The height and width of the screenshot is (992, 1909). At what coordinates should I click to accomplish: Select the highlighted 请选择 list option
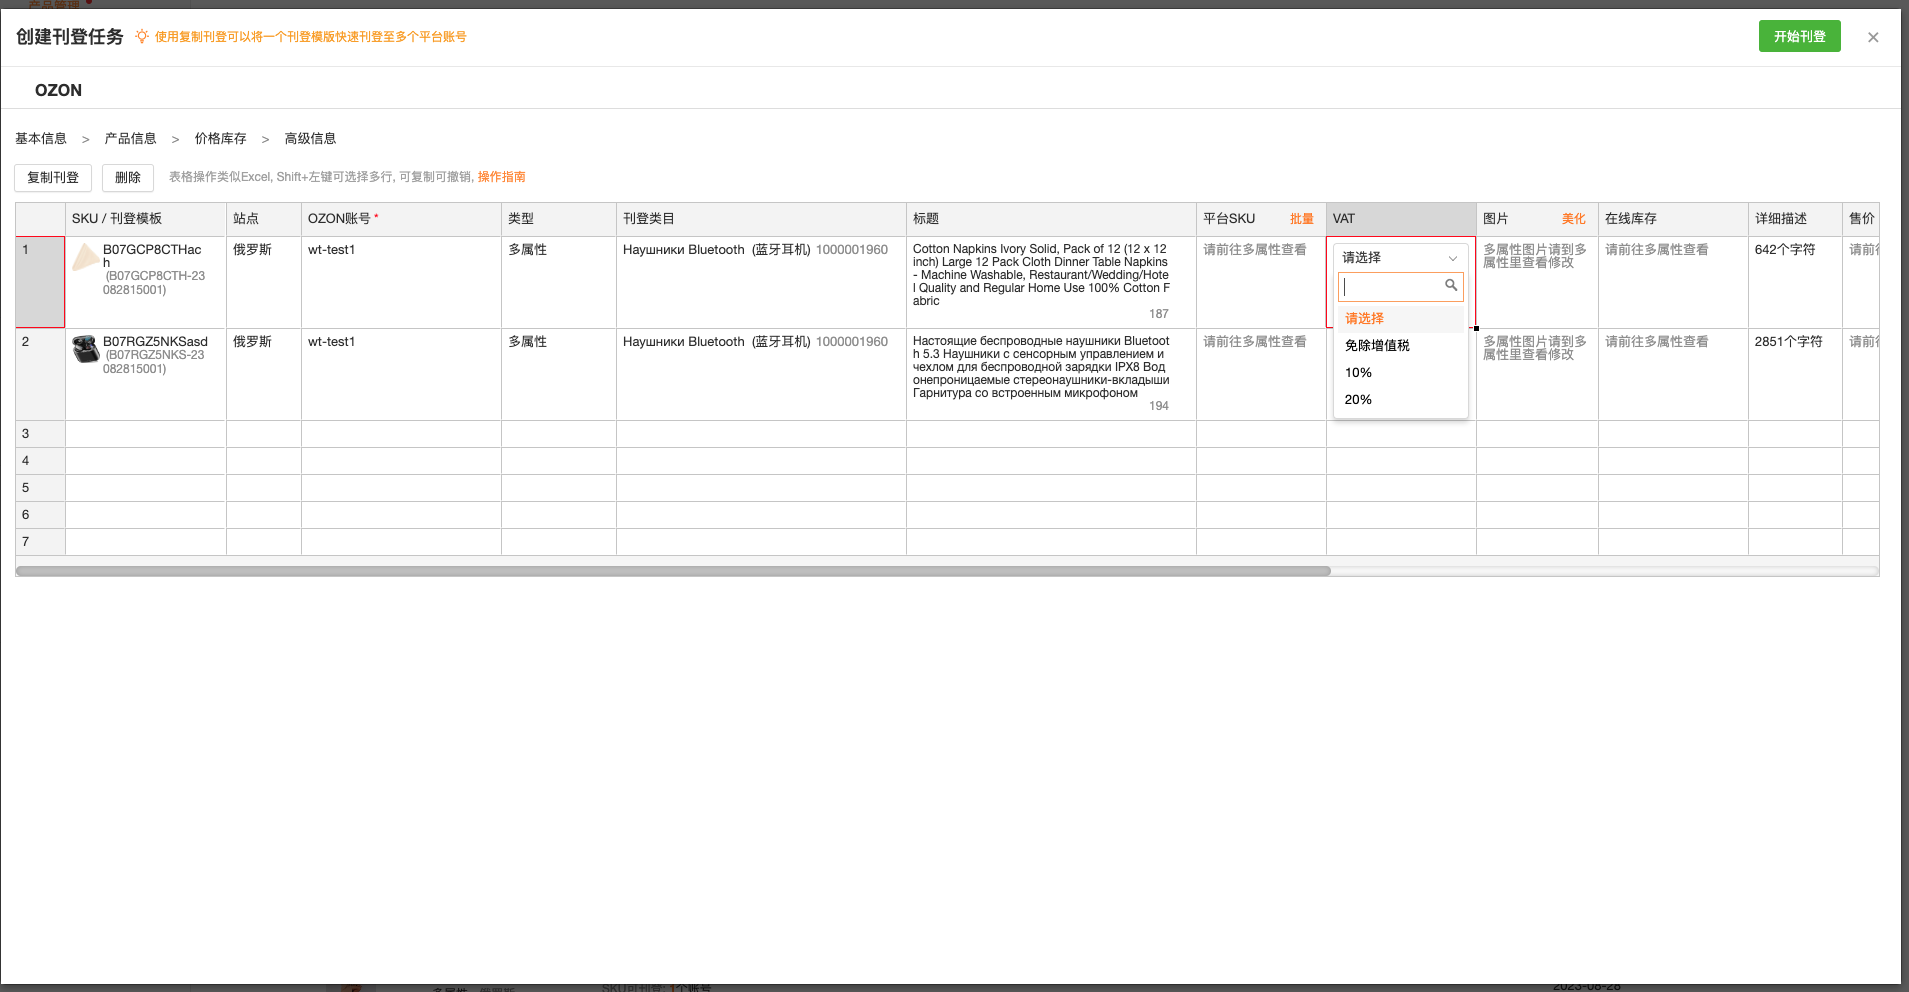1364,319
